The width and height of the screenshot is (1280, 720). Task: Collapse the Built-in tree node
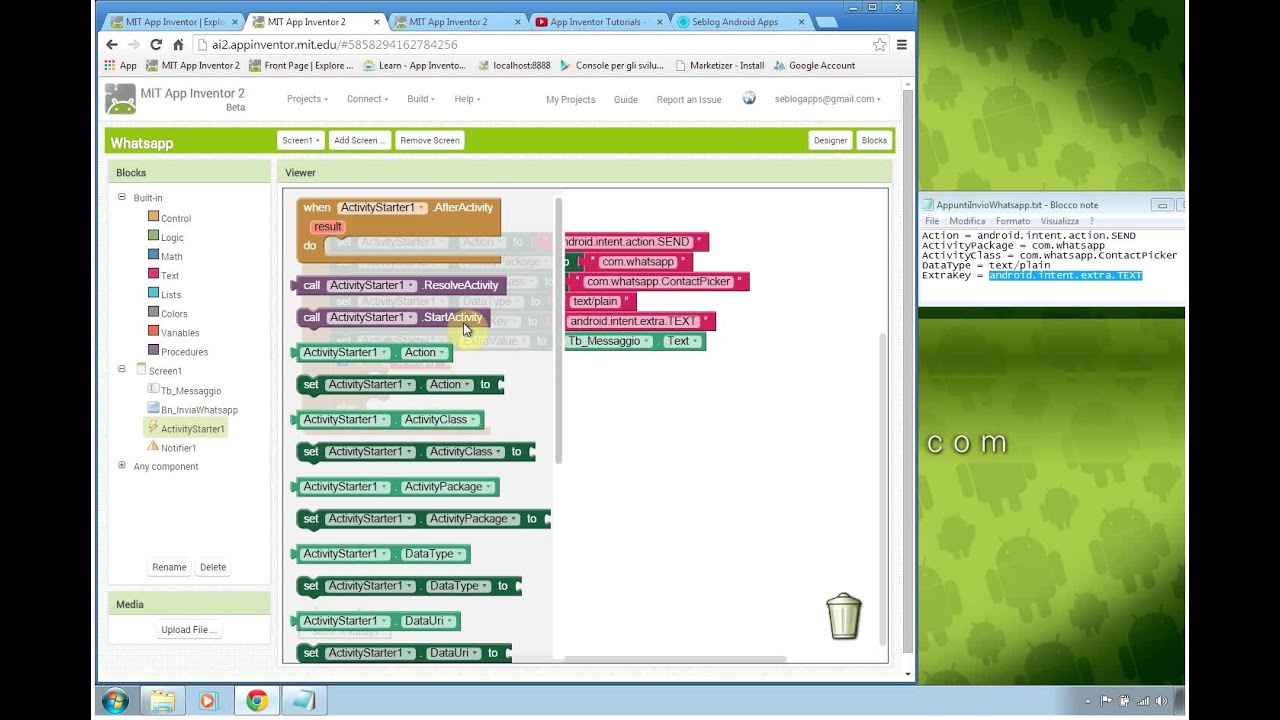coord(122,197)
